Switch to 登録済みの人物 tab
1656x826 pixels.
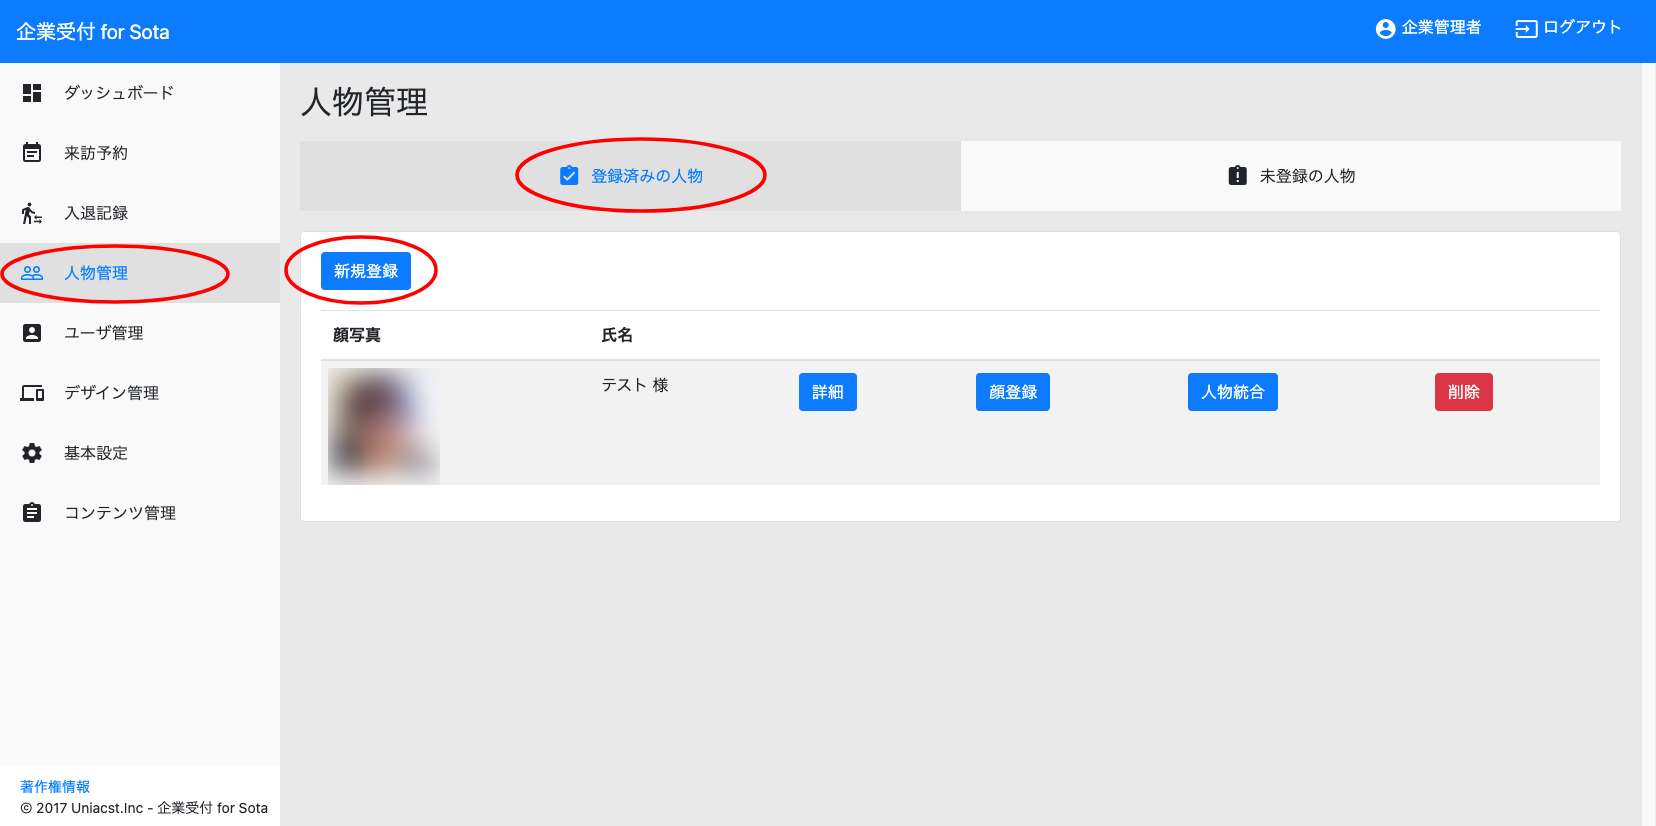[630, 176]
